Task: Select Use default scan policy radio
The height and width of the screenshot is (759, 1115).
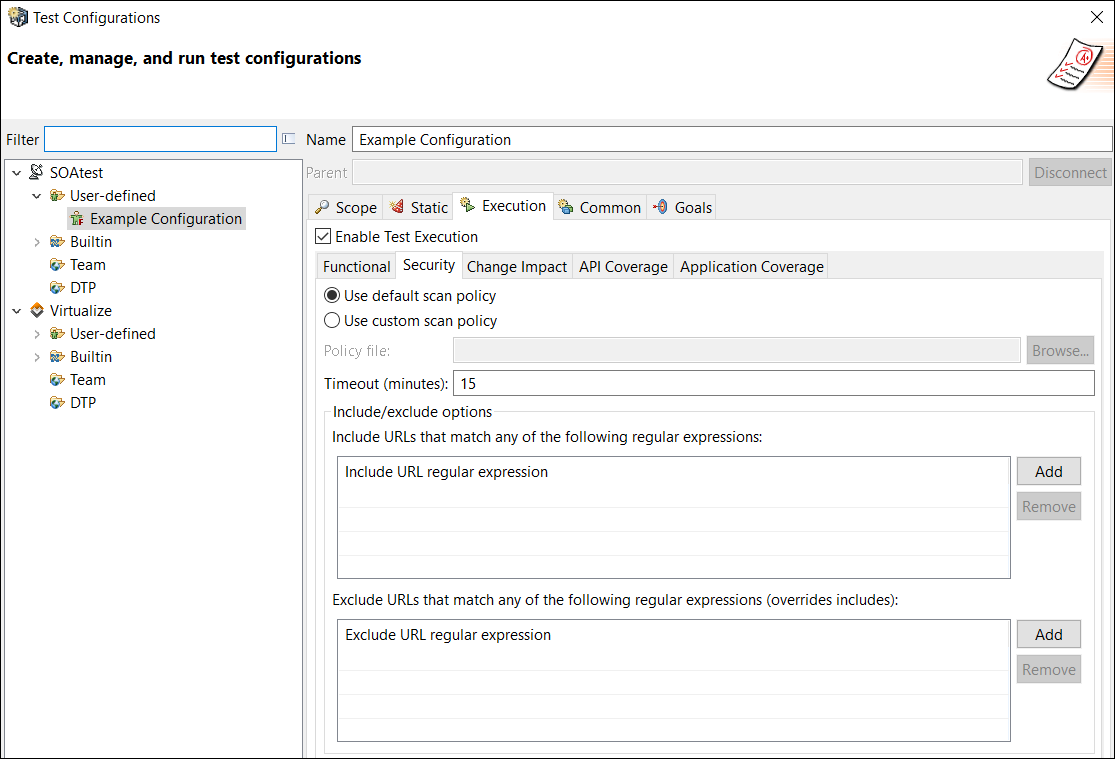Action: tap(331, 295)
